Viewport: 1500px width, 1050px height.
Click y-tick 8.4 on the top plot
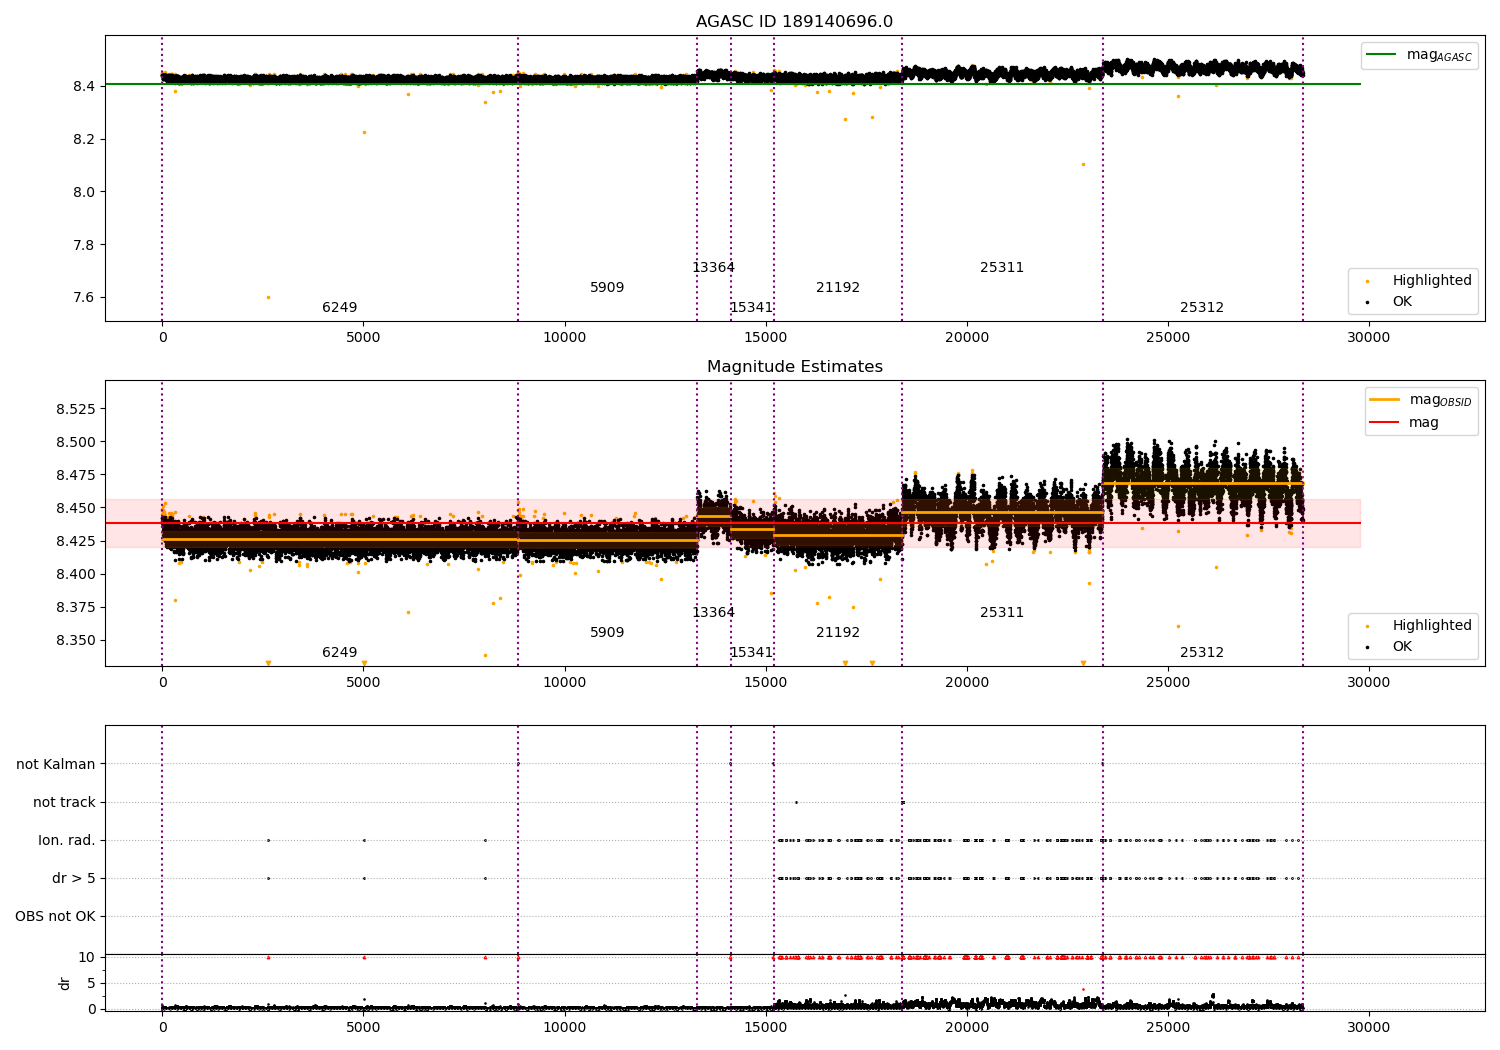tap(84, 86)
